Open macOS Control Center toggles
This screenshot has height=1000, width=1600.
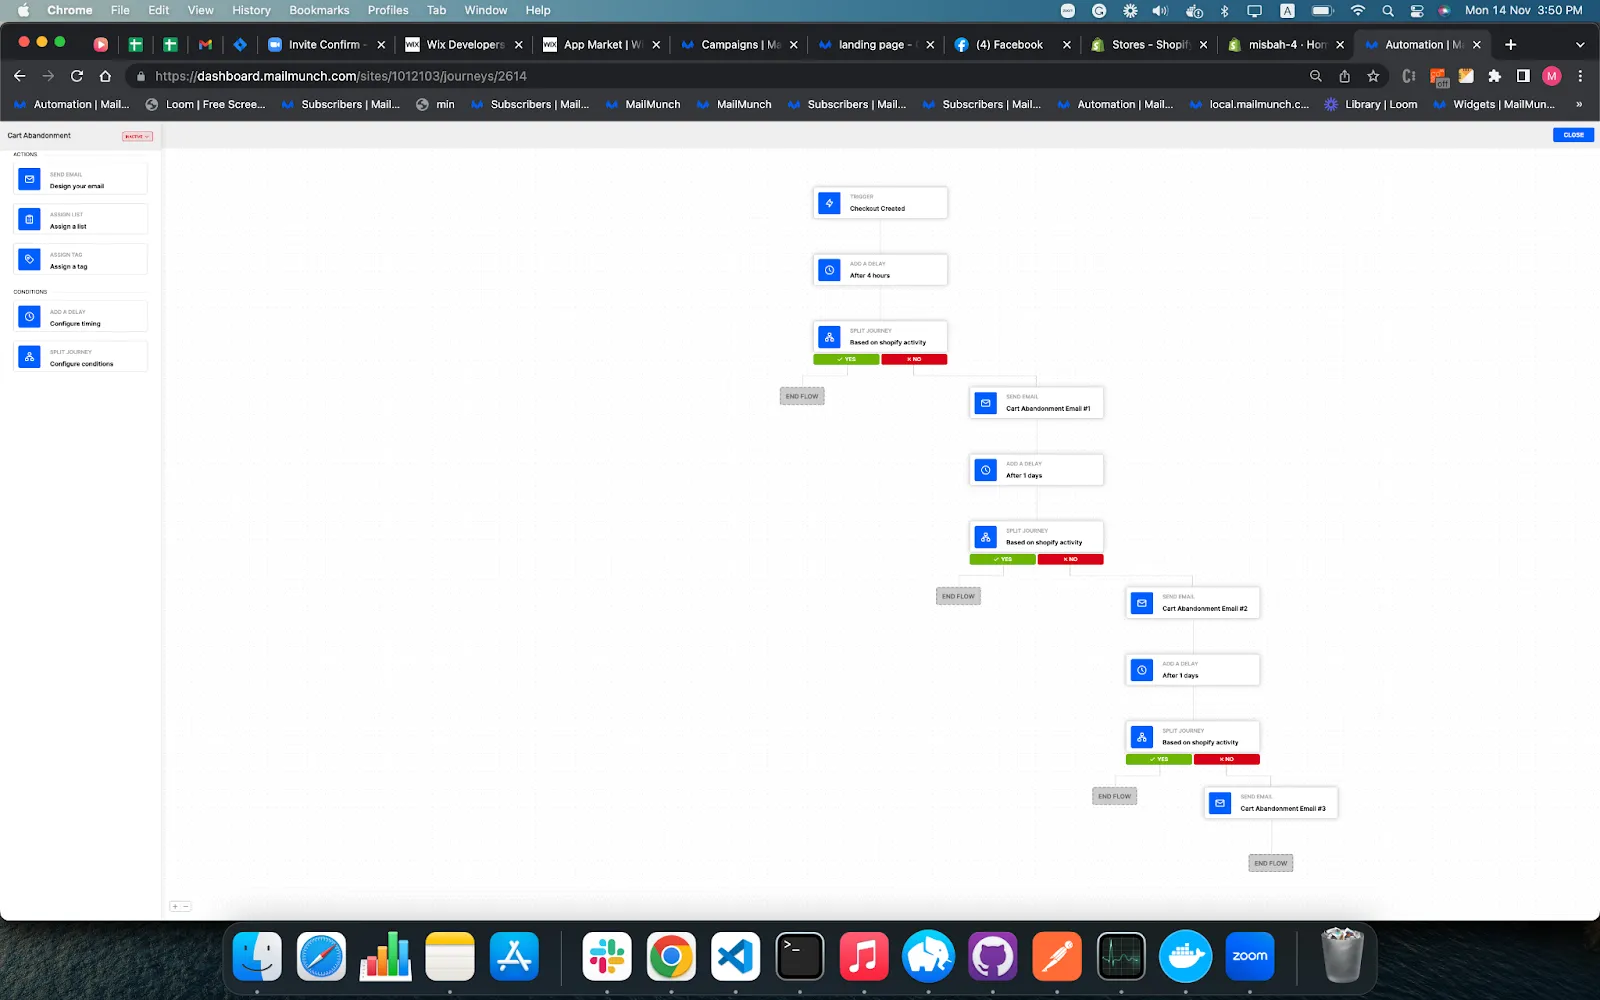(x=1417, y=10)
